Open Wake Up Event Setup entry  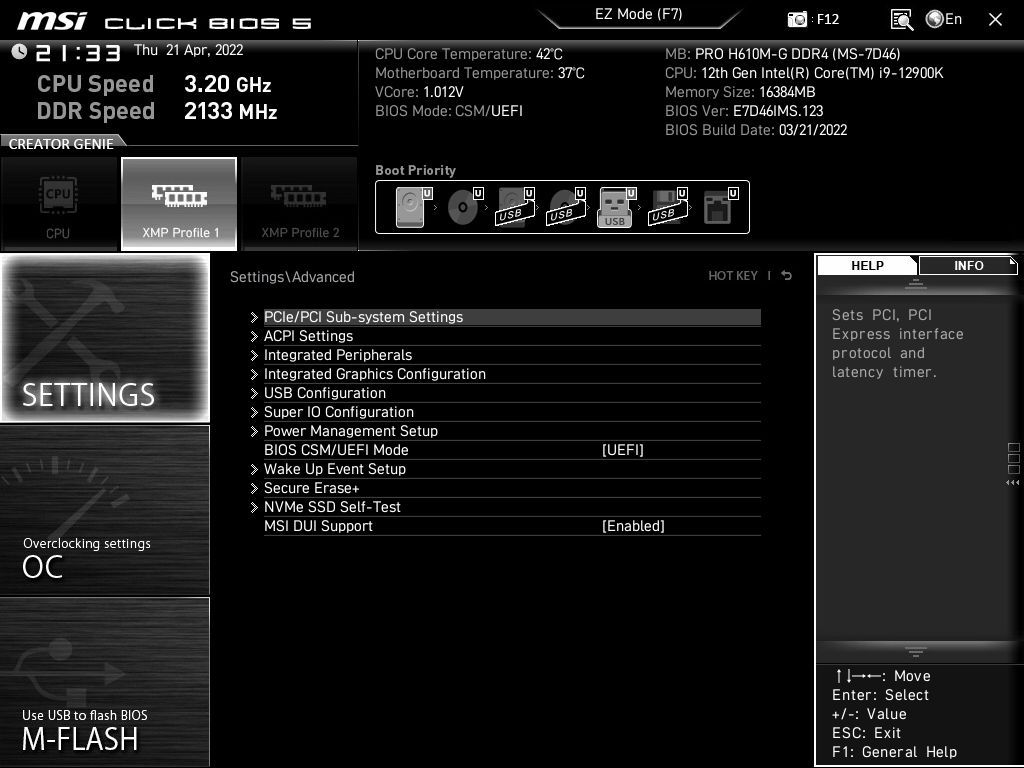(512, 469)
